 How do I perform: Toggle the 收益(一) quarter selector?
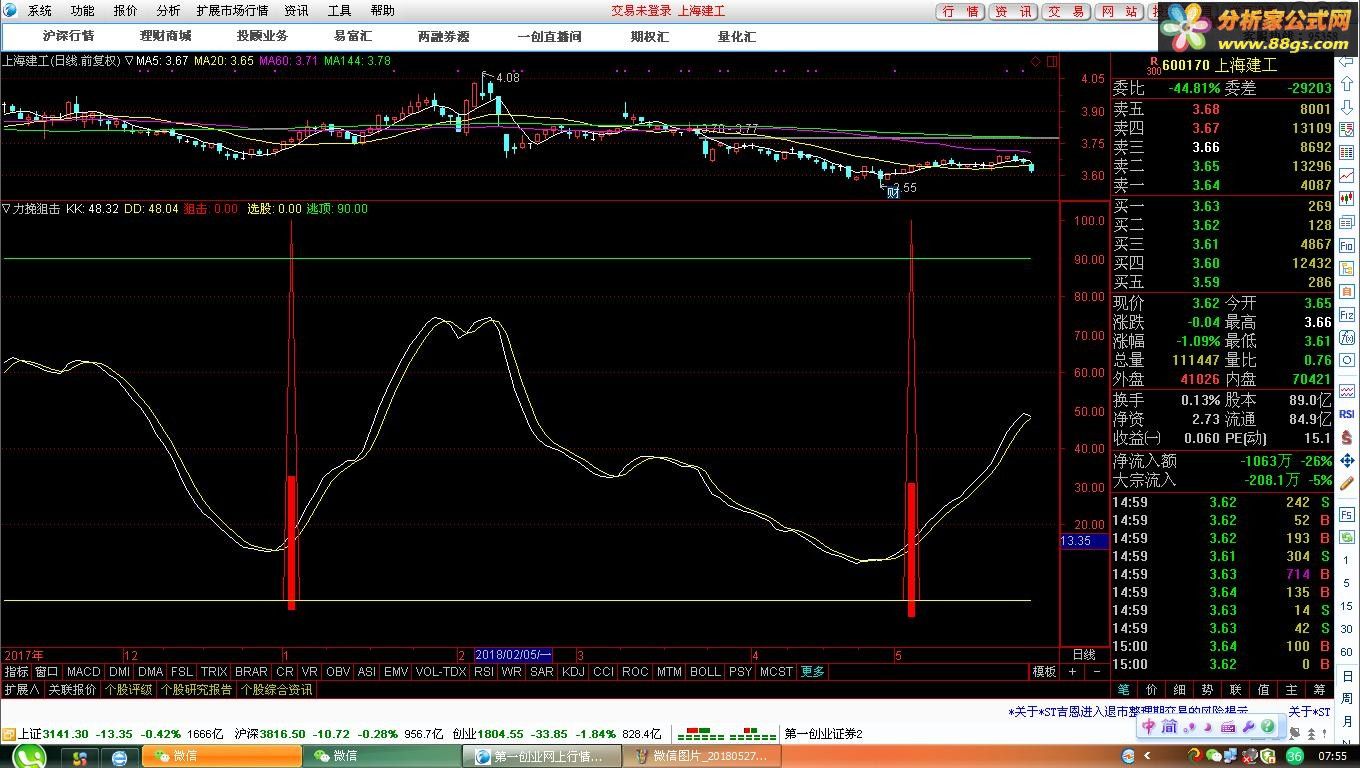click(x=1137, y=438)
